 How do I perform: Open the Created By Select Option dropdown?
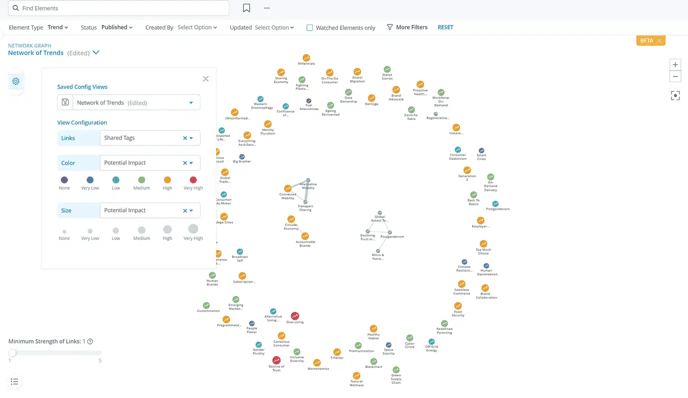[197, 27]
